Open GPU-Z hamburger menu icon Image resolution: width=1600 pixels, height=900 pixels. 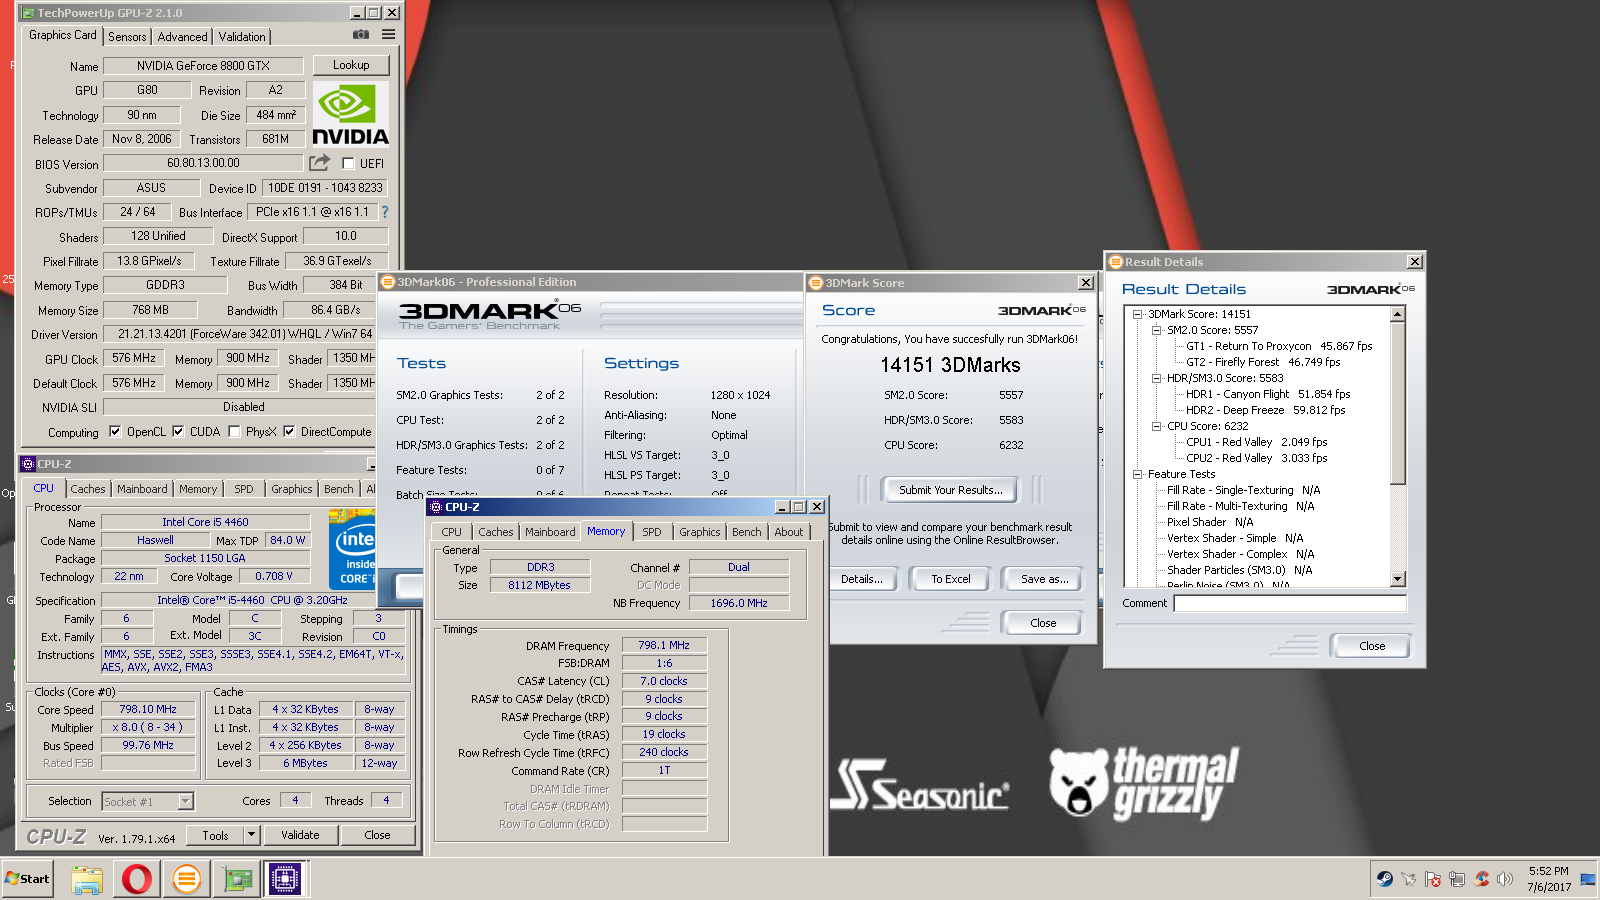(x=388, y=35)
